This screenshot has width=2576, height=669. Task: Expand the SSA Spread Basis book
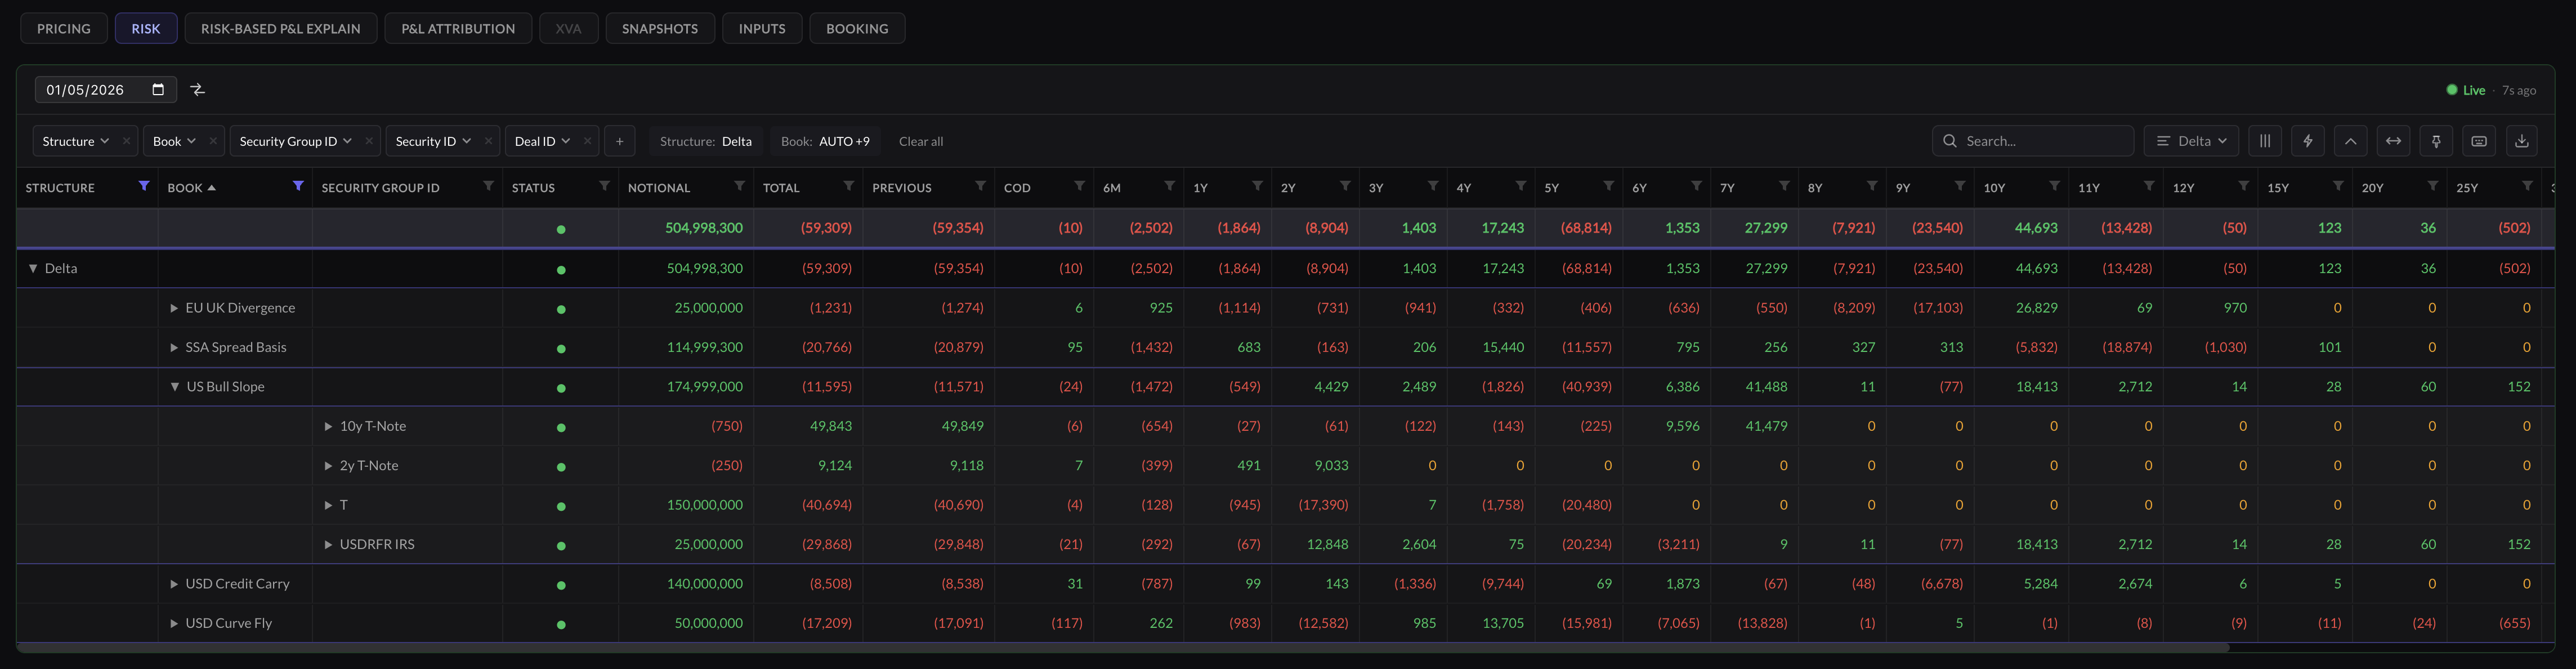[x=174, y=347]
